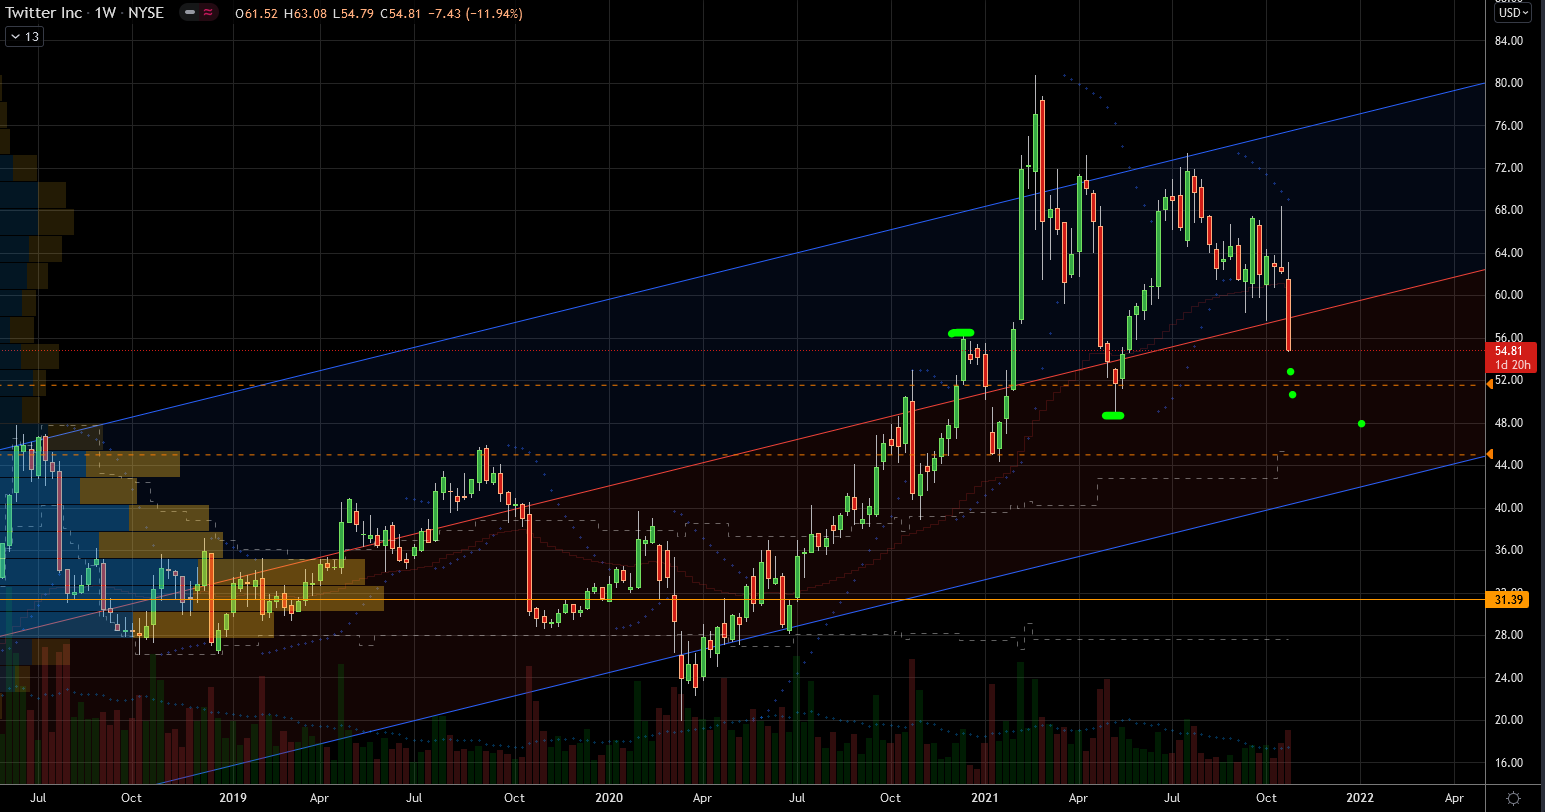Click the low value L54.79
This screenshot has width=1545, height=812.
click(x=351, y=14)
